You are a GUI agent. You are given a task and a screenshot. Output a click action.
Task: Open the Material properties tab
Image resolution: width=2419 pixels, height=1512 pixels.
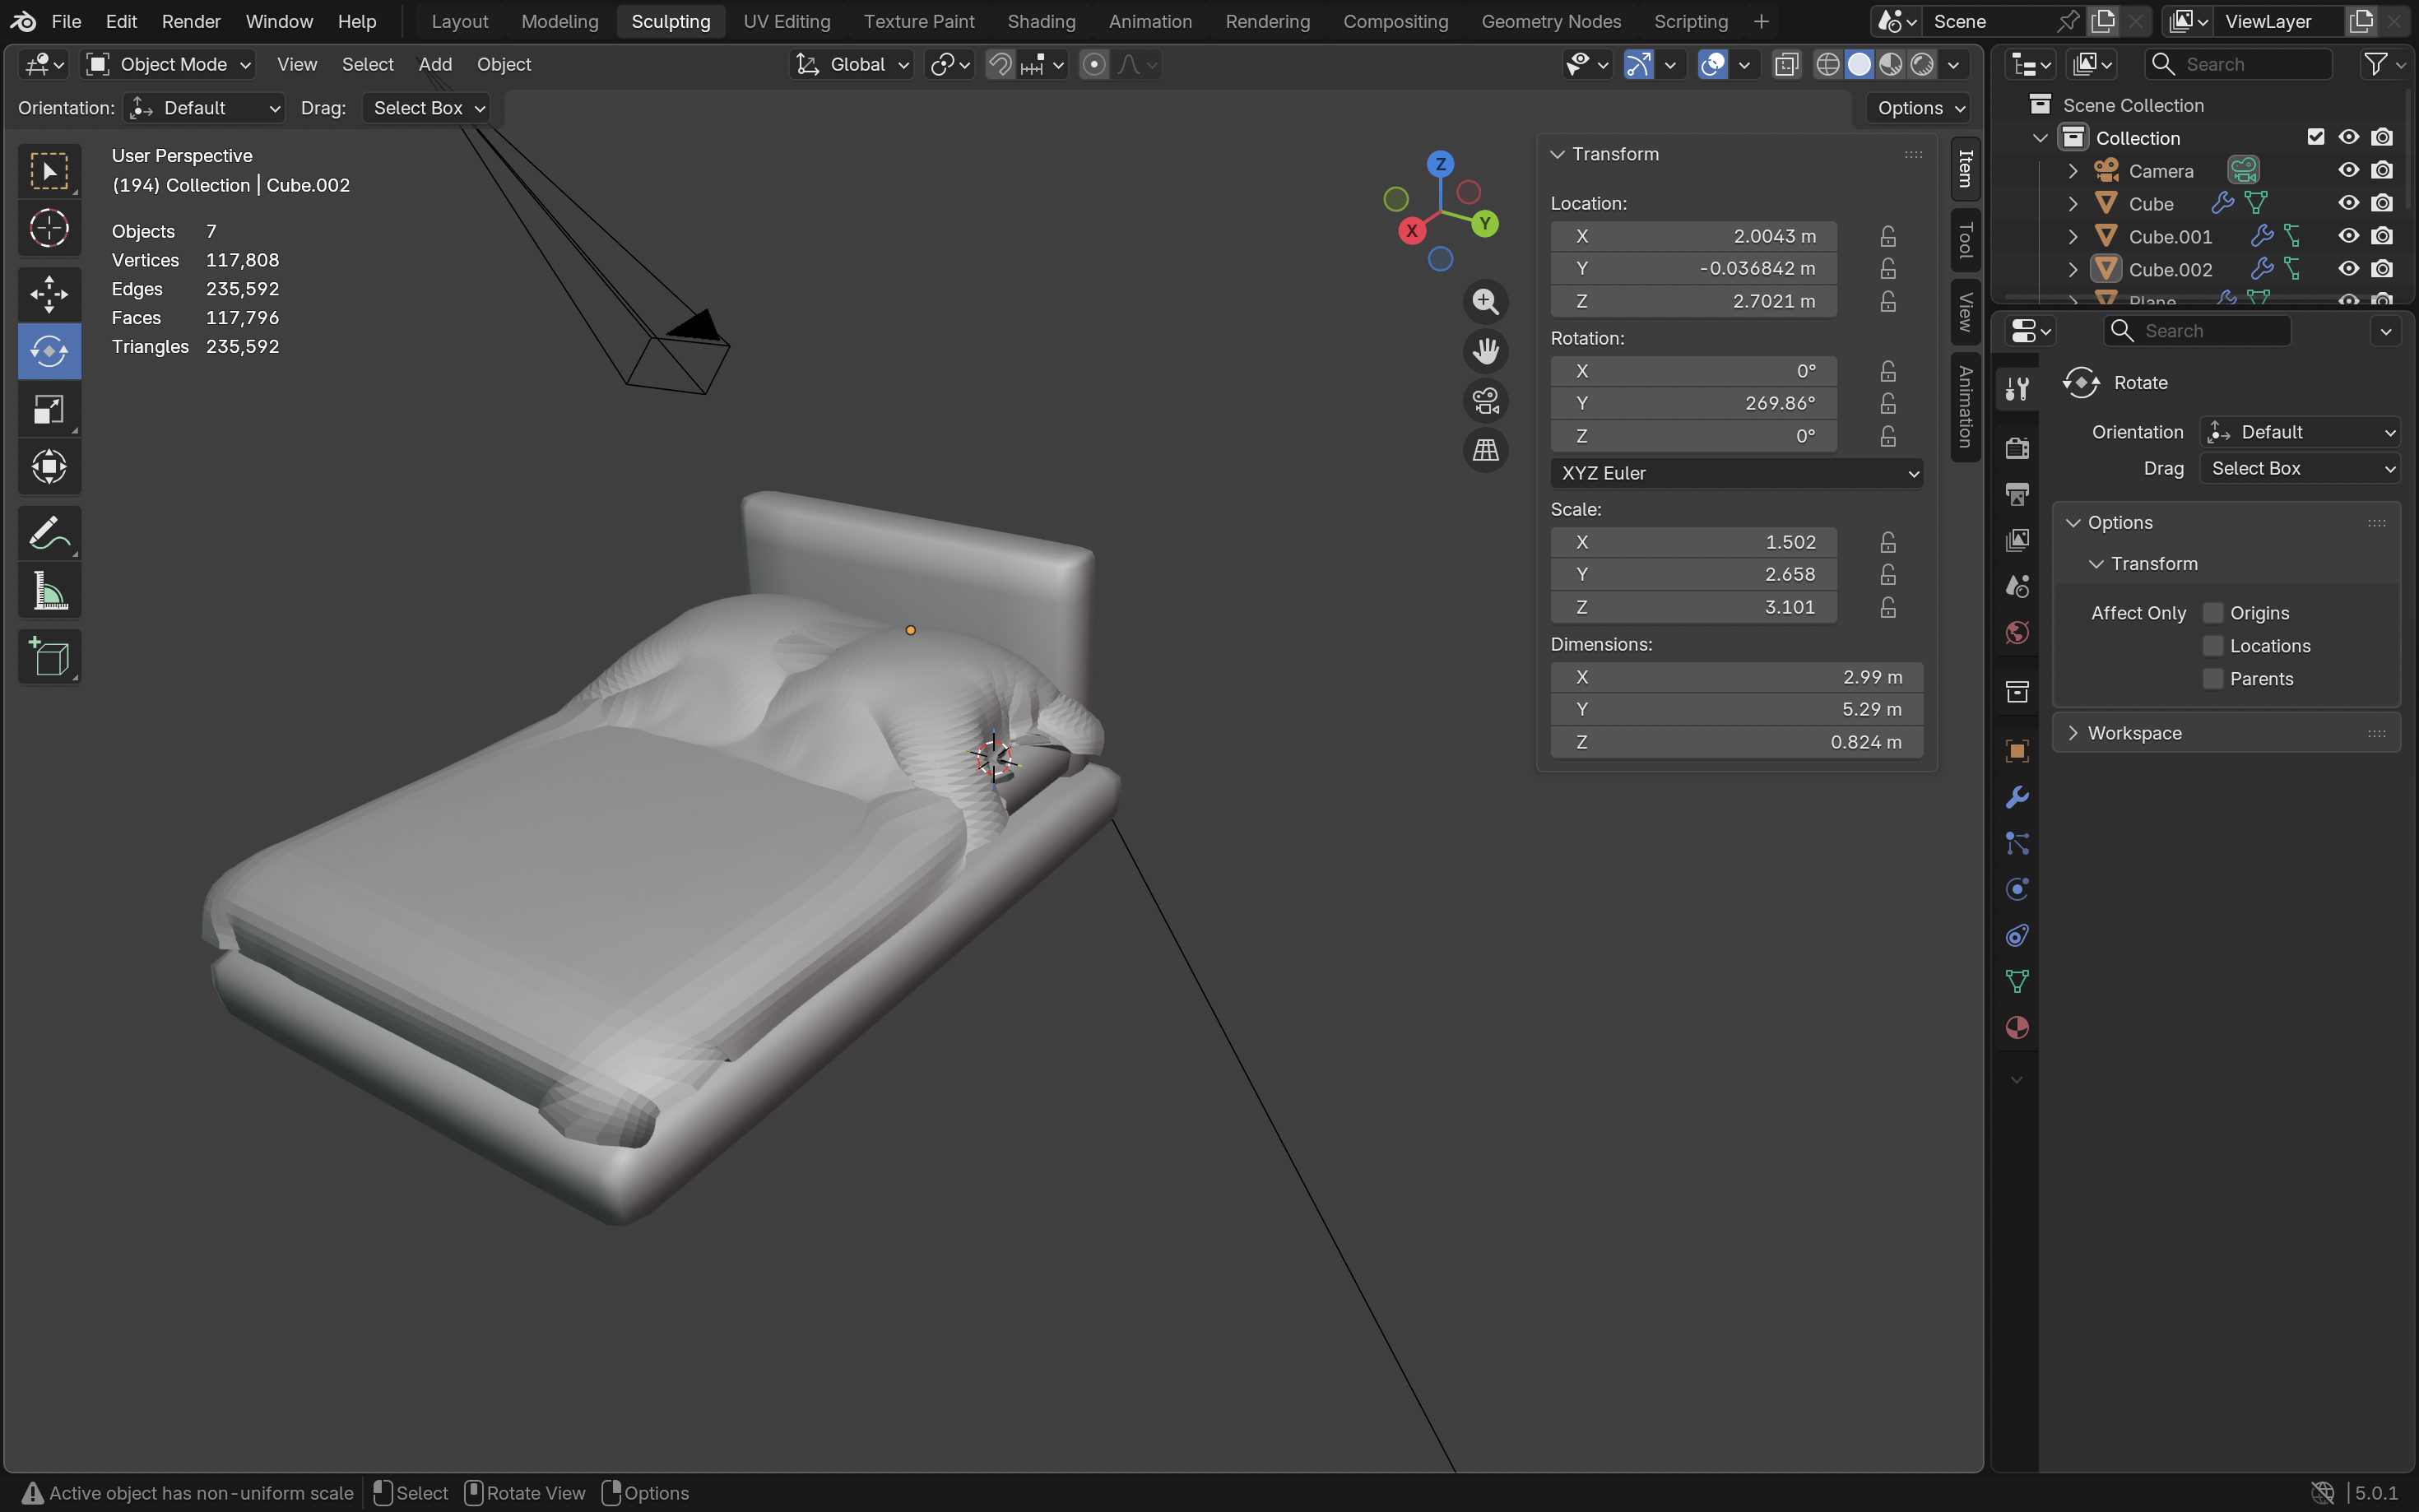(2016, 1028)
